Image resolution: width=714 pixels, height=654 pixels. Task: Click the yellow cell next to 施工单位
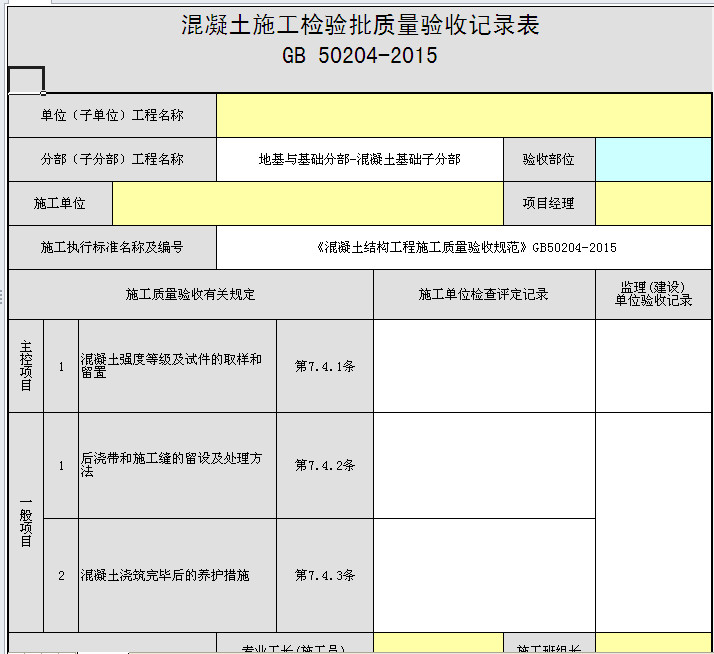307,203
